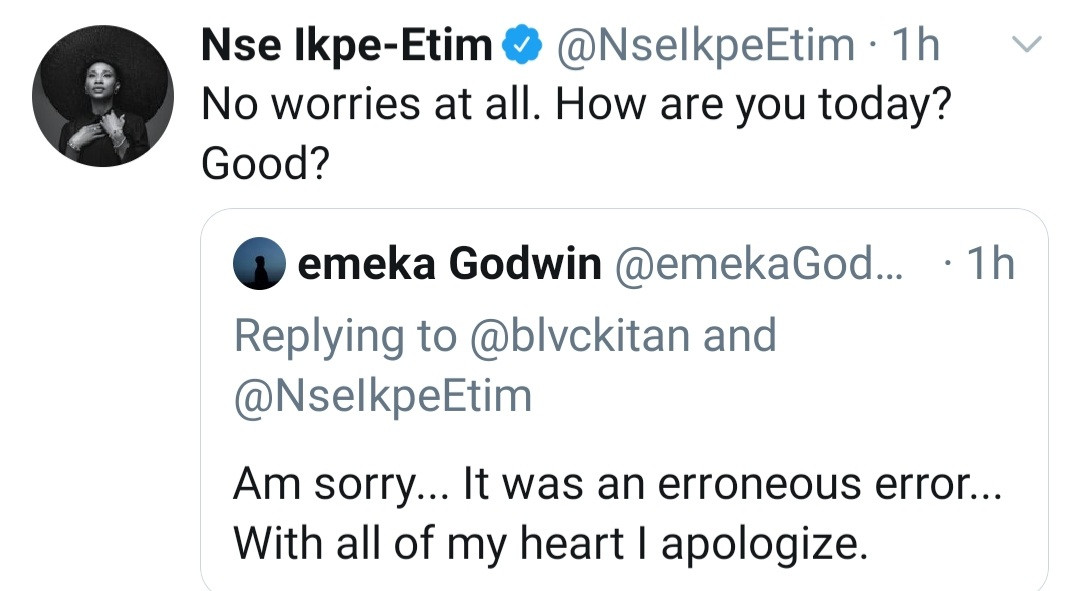
Task: Click 'With all of my heart I apologize' line
Action: click(x=550, y=541)
